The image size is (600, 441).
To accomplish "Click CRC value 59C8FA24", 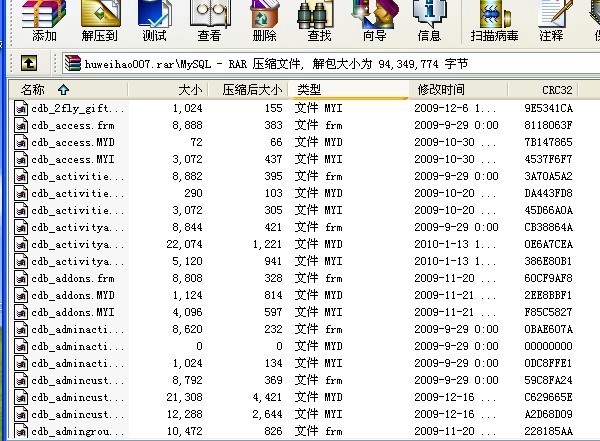I will click(x=548, y=380).
